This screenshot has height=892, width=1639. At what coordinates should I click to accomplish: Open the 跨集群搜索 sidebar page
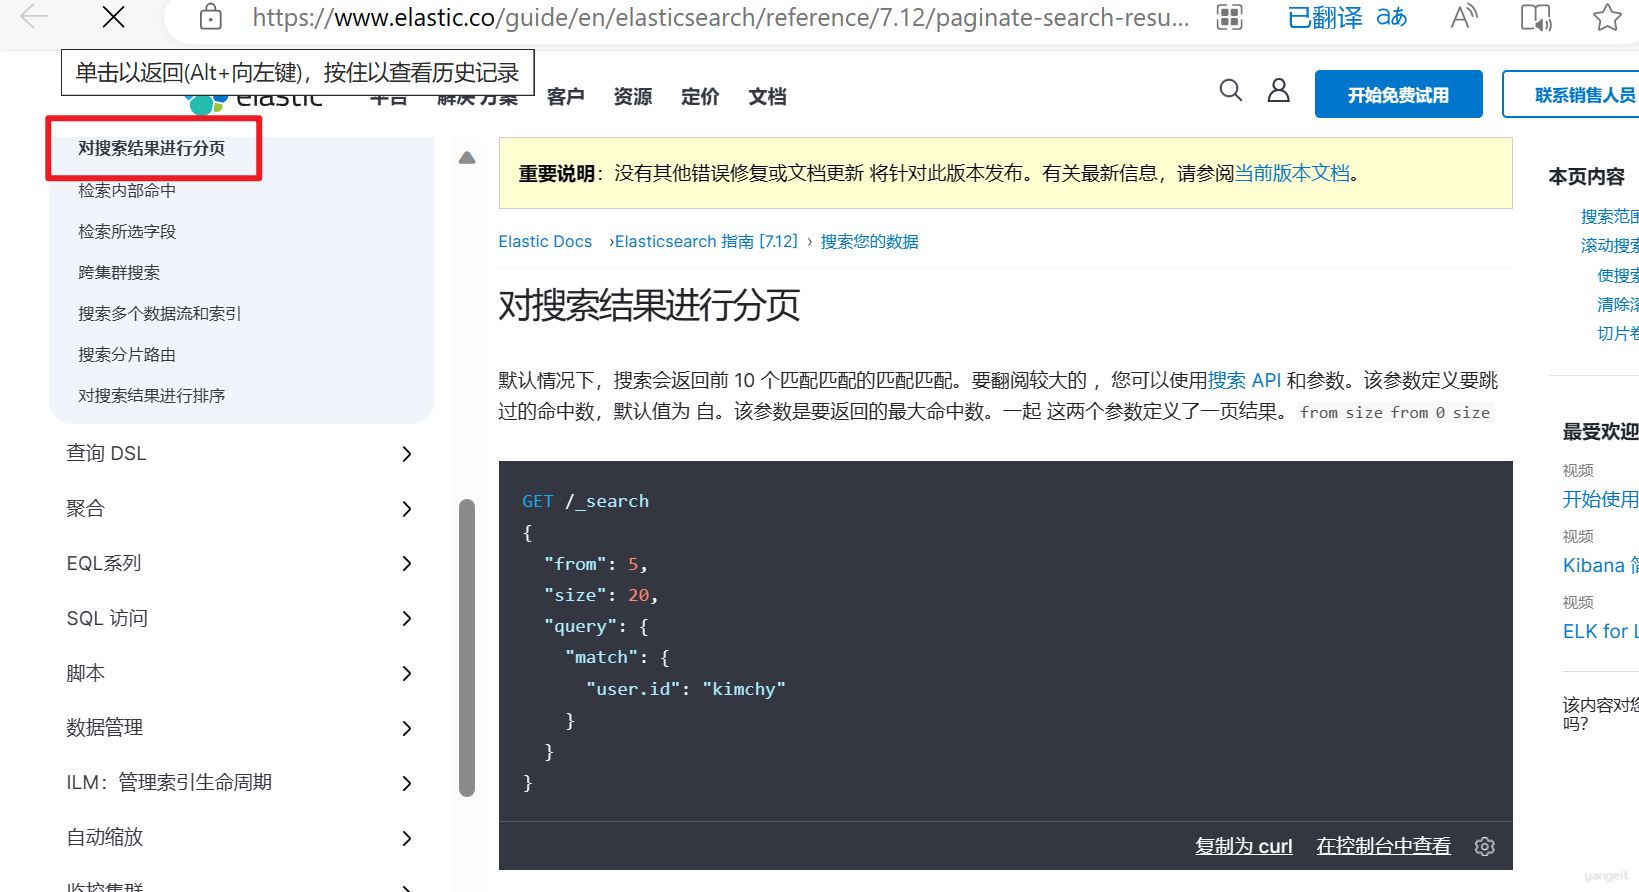(x=119, y=272)
